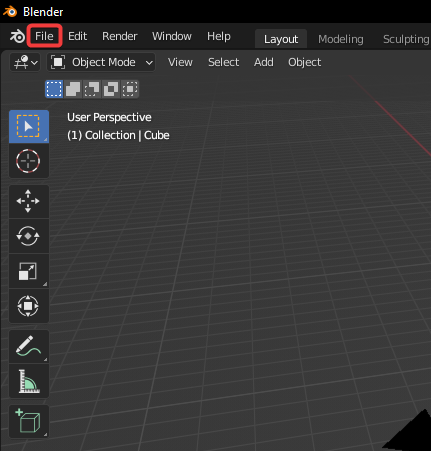
Task: Set selection mode to extend
Action: [73, 89]
